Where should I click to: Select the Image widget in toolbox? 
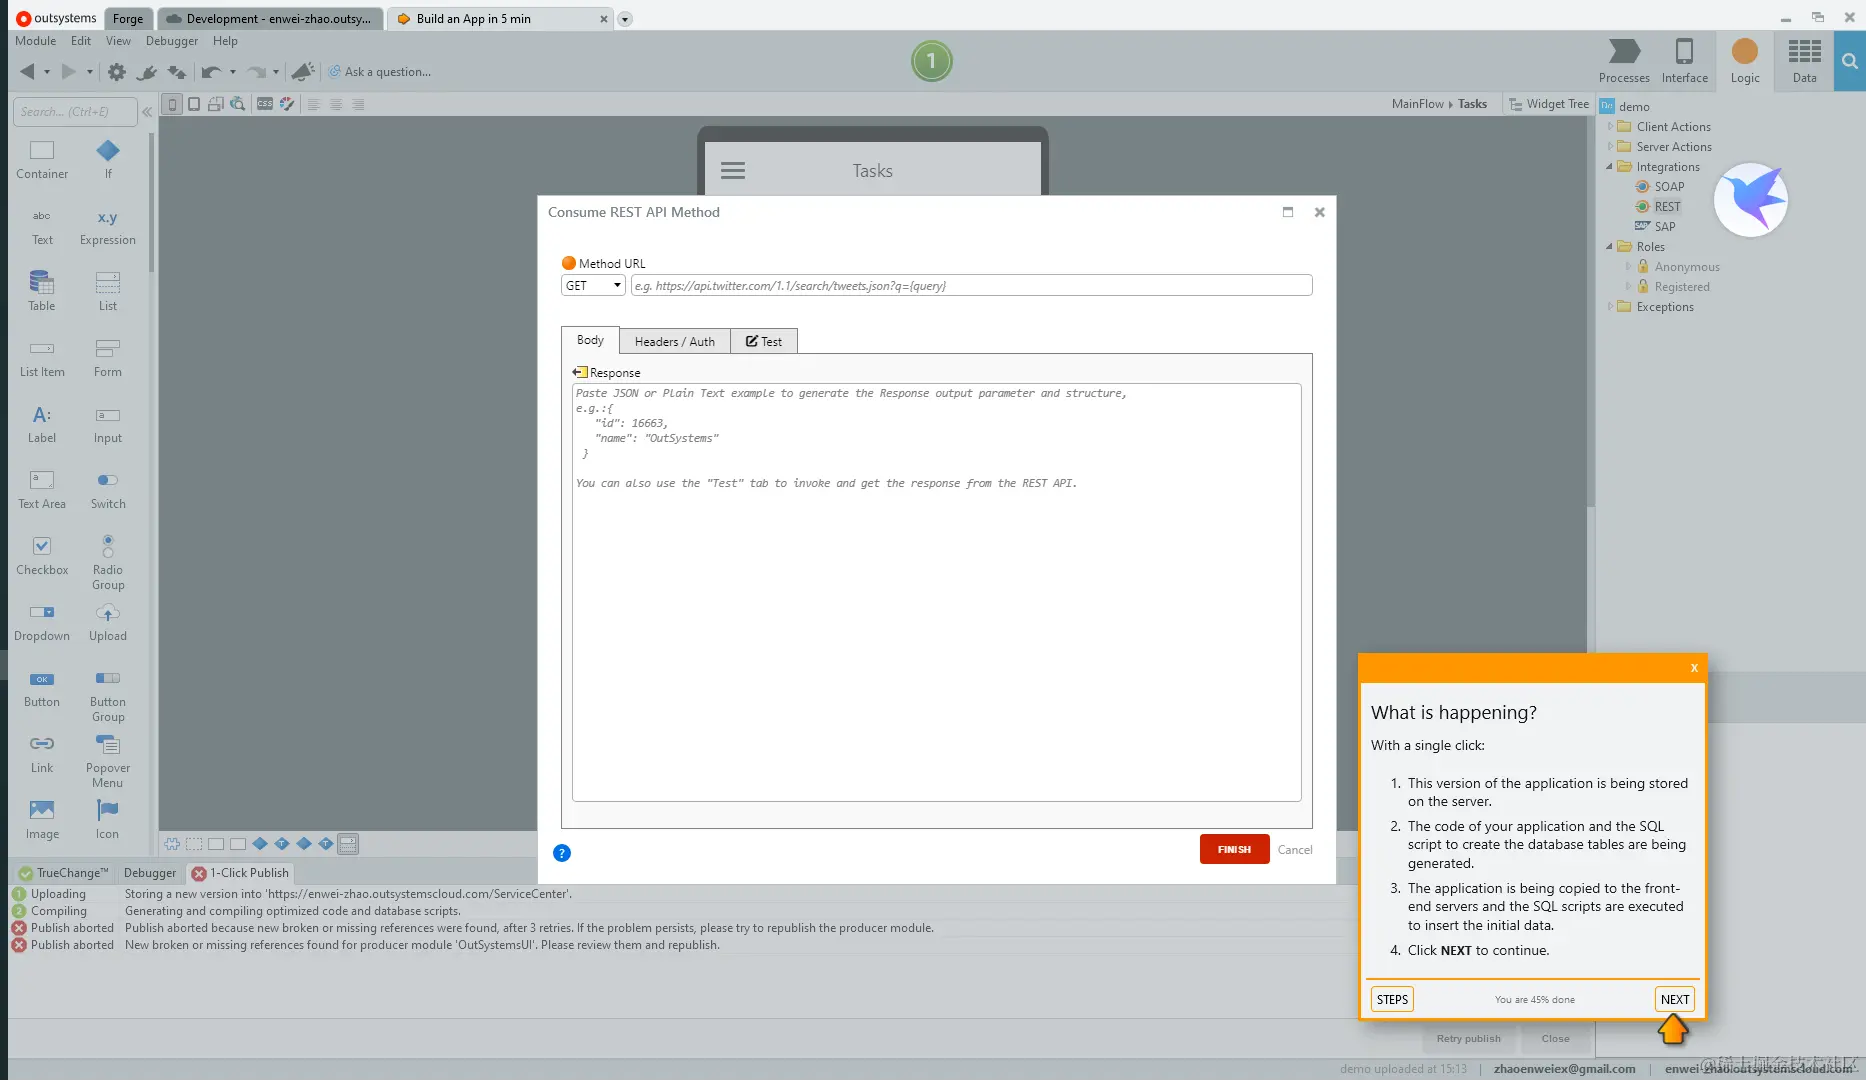(42, 820)
